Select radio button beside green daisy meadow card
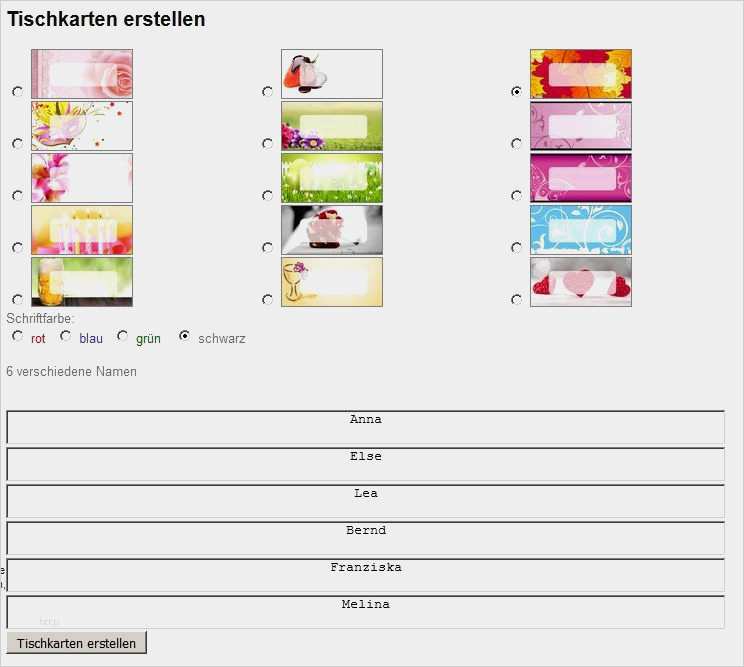The height and width of the screenshot is (667, 744). (x=267, y=196)
